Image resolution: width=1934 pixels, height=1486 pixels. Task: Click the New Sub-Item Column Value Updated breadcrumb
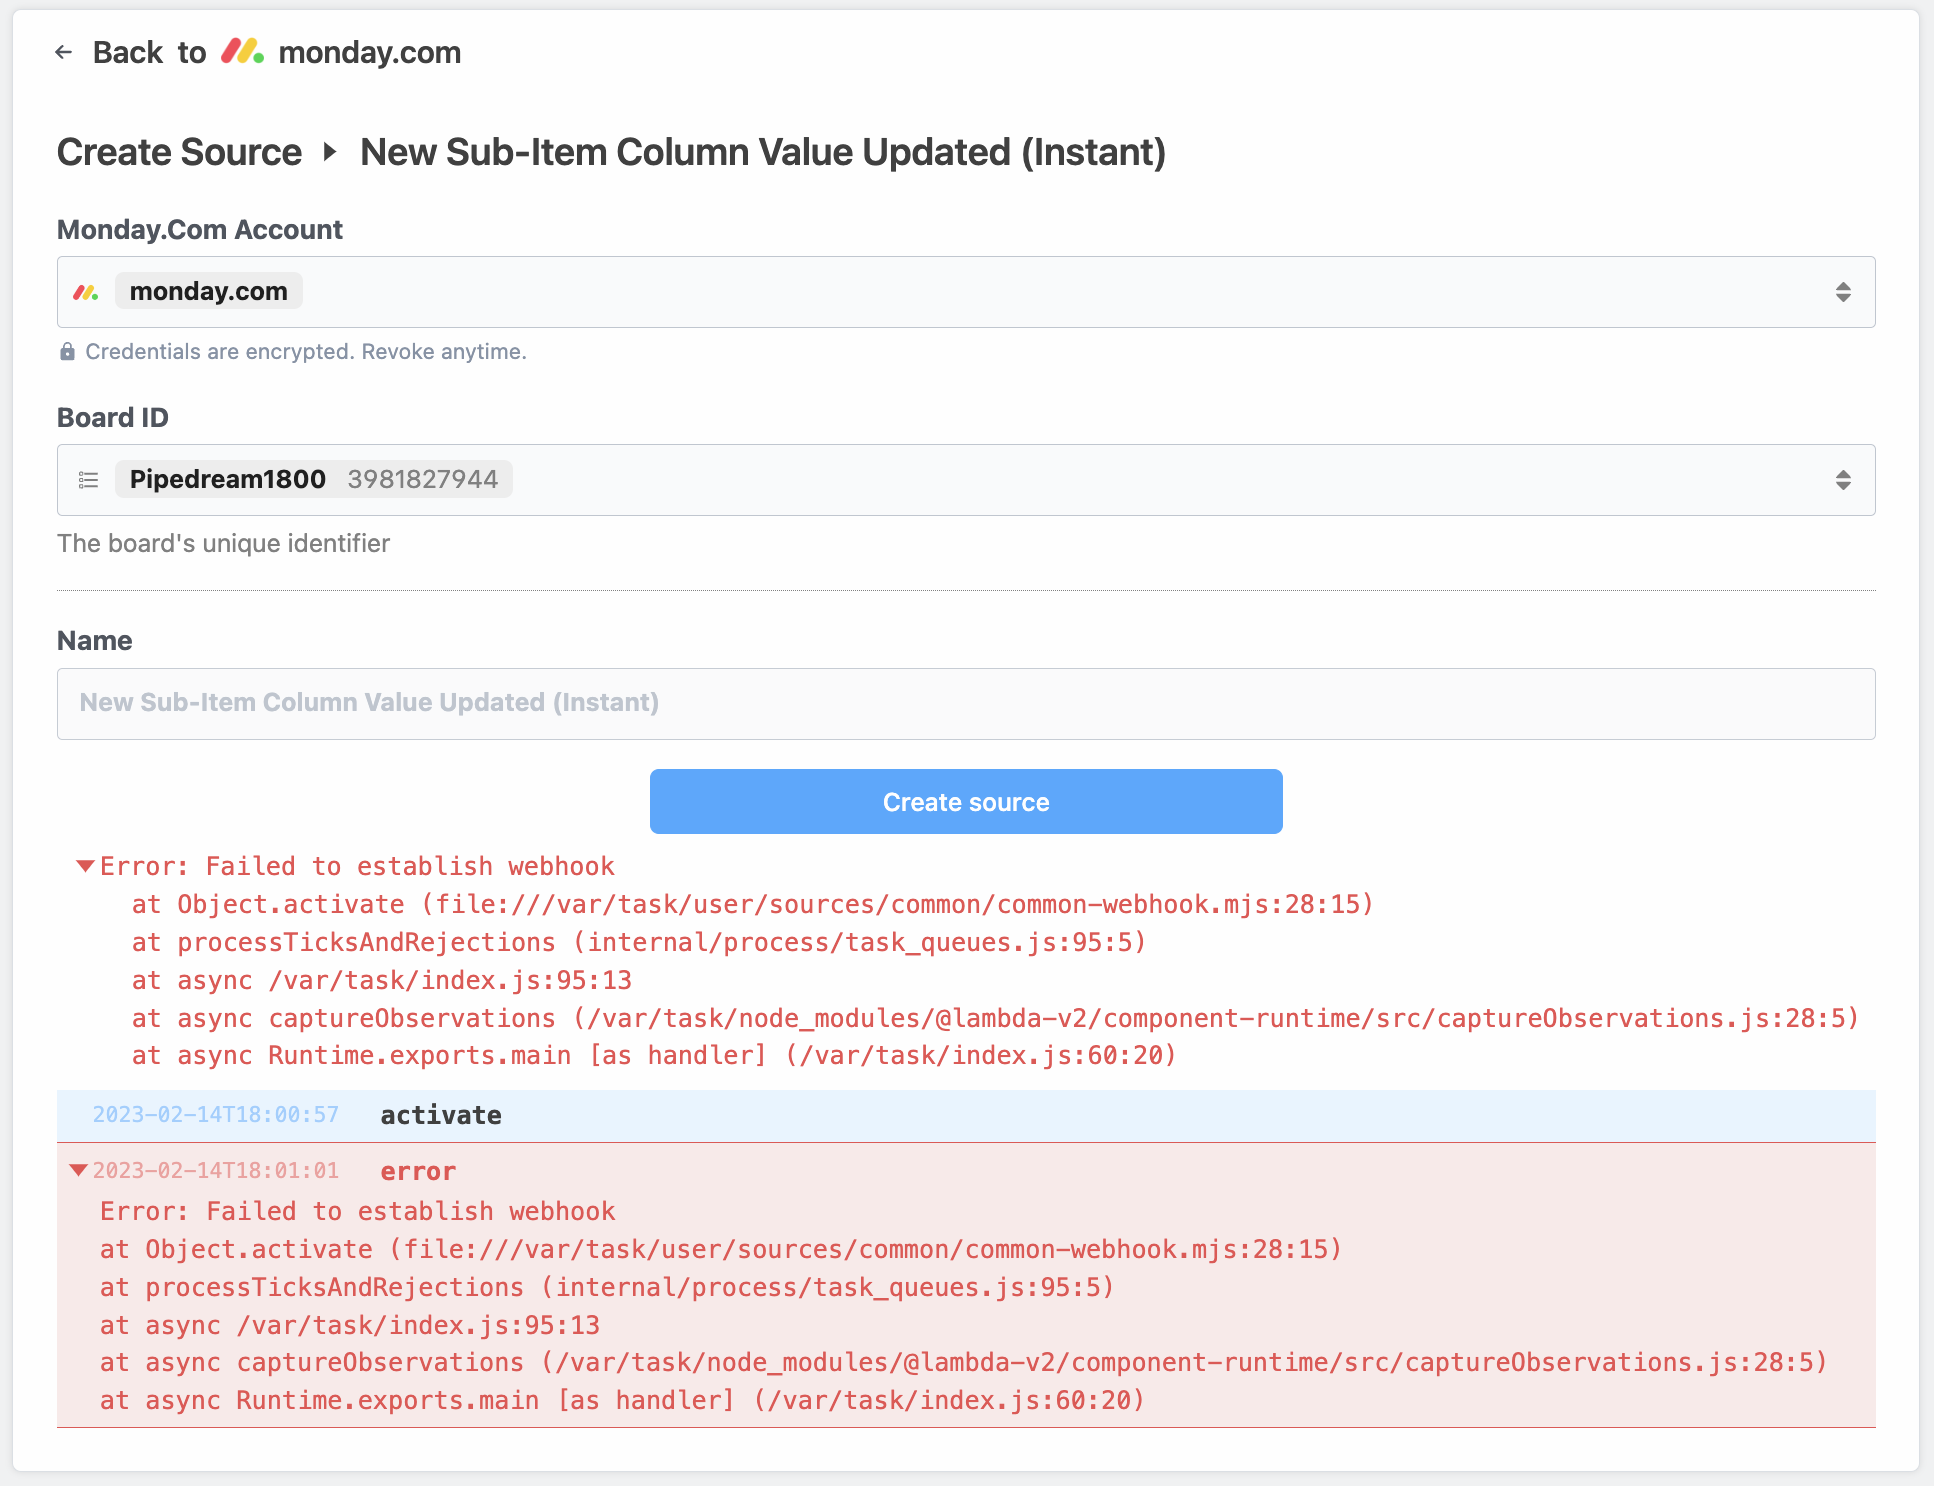click(763, 152)
